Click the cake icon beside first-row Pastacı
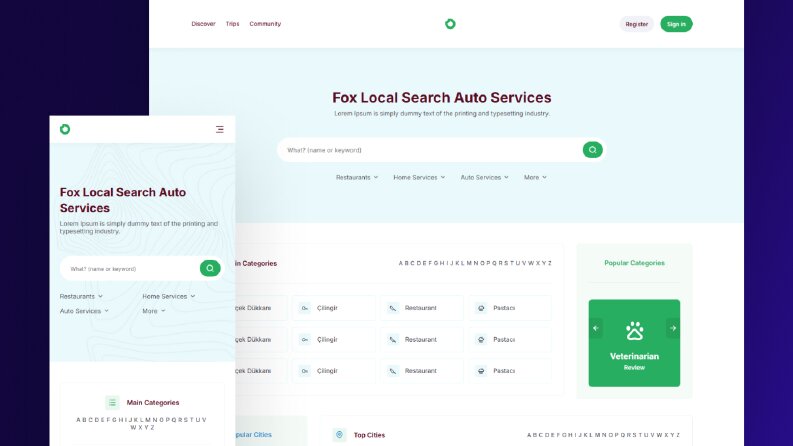793x446 pixels. coord(481,308)
